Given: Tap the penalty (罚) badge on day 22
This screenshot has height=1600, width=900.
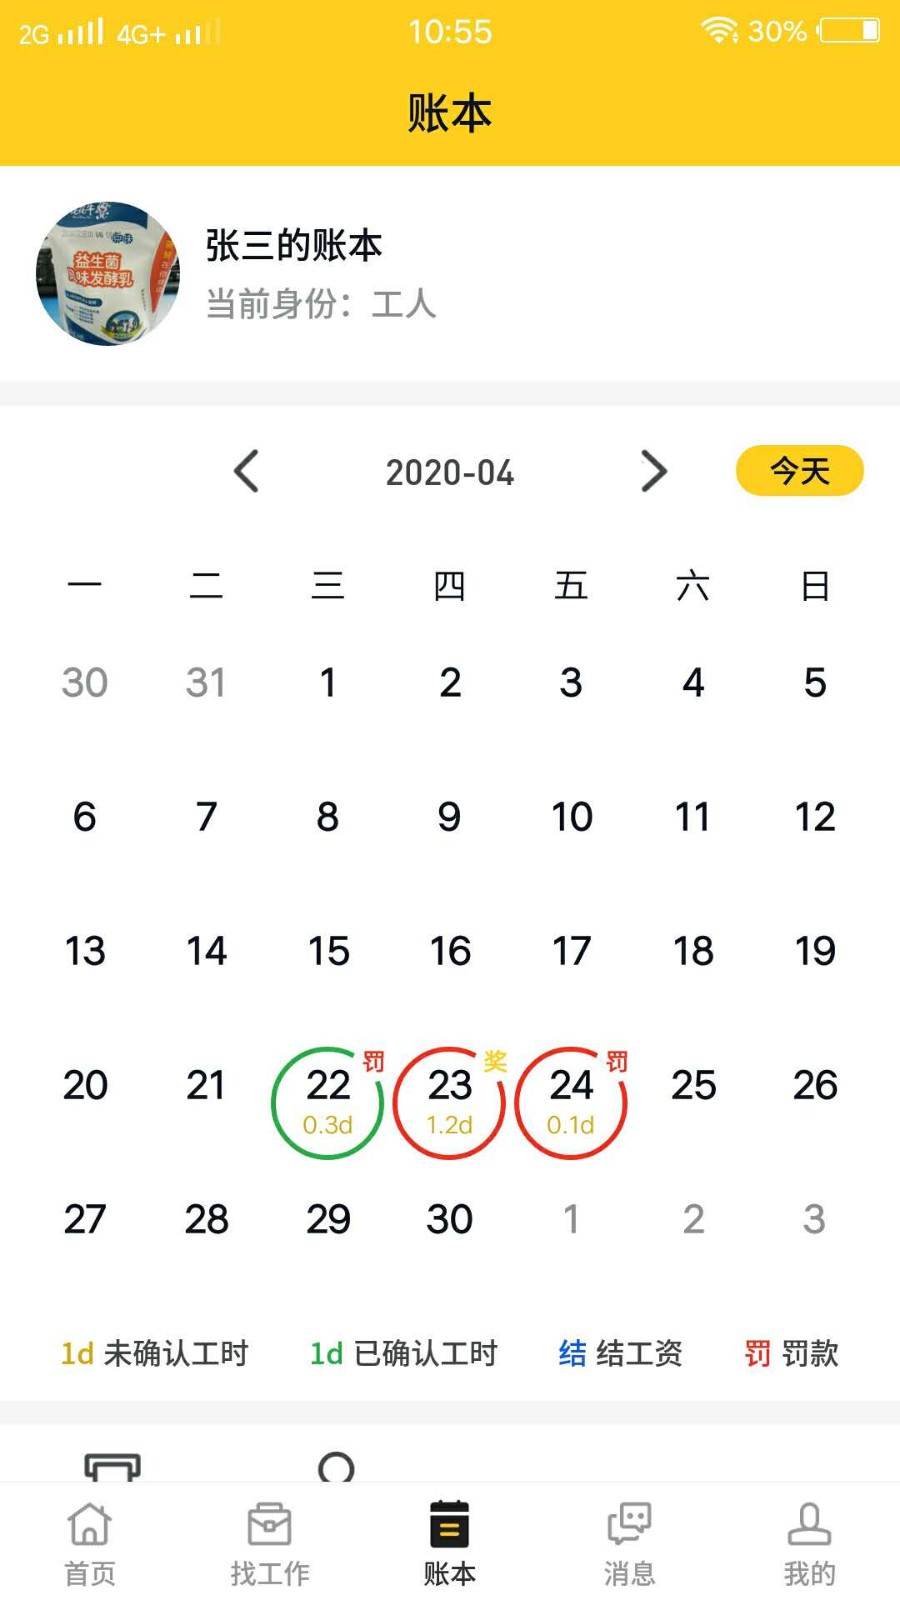Looking at the screenshot, I should click(x=373, y=1062).
